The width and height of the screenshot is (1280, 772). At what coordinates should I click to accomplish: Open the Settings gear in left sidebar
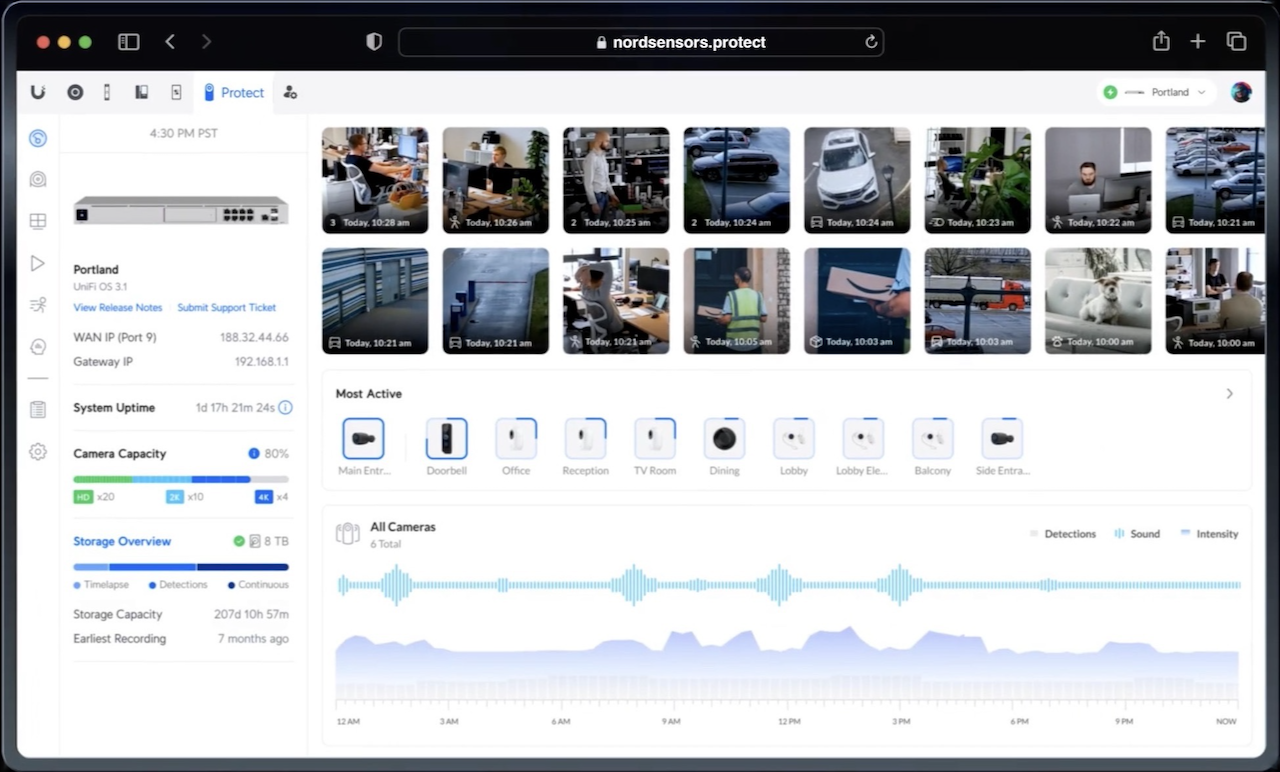point(38,451)
